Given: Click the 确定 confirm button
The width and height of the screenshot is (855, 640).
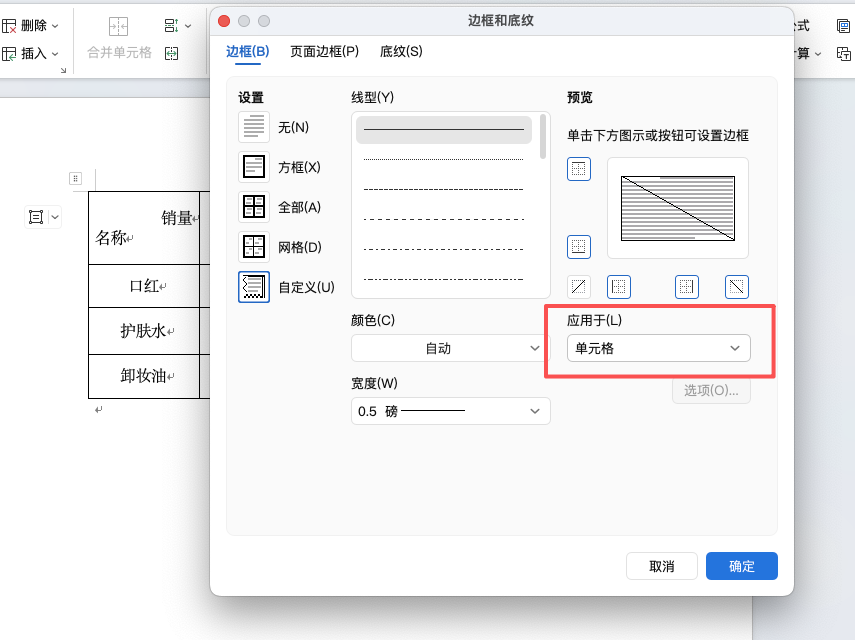Looking at the screenshot, I should 742,566.
